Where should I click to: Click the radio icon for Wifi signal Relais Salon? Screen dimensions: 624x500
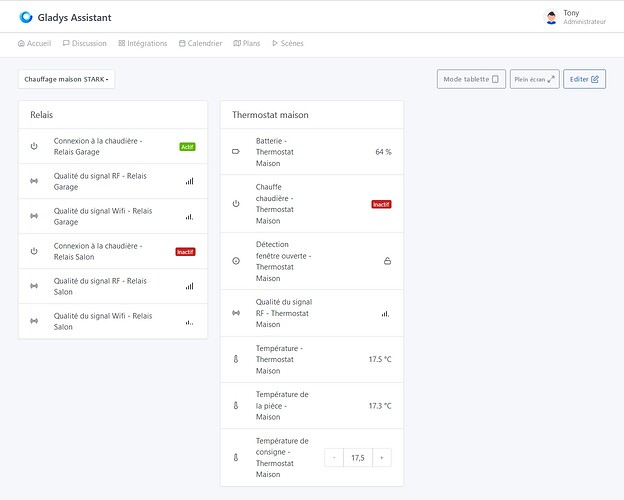pos(34,321)
